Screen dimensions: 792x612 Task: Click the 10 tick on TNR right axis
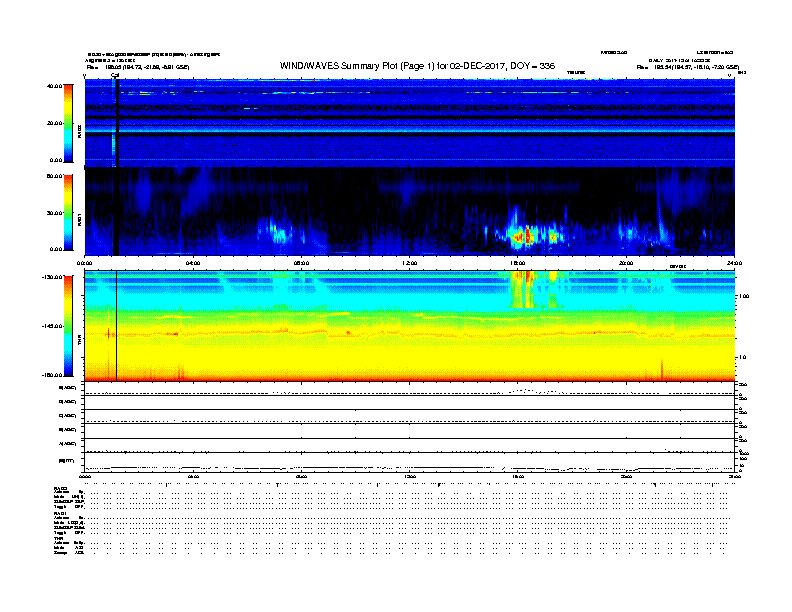pyautogui.click(x=742, y=357)
